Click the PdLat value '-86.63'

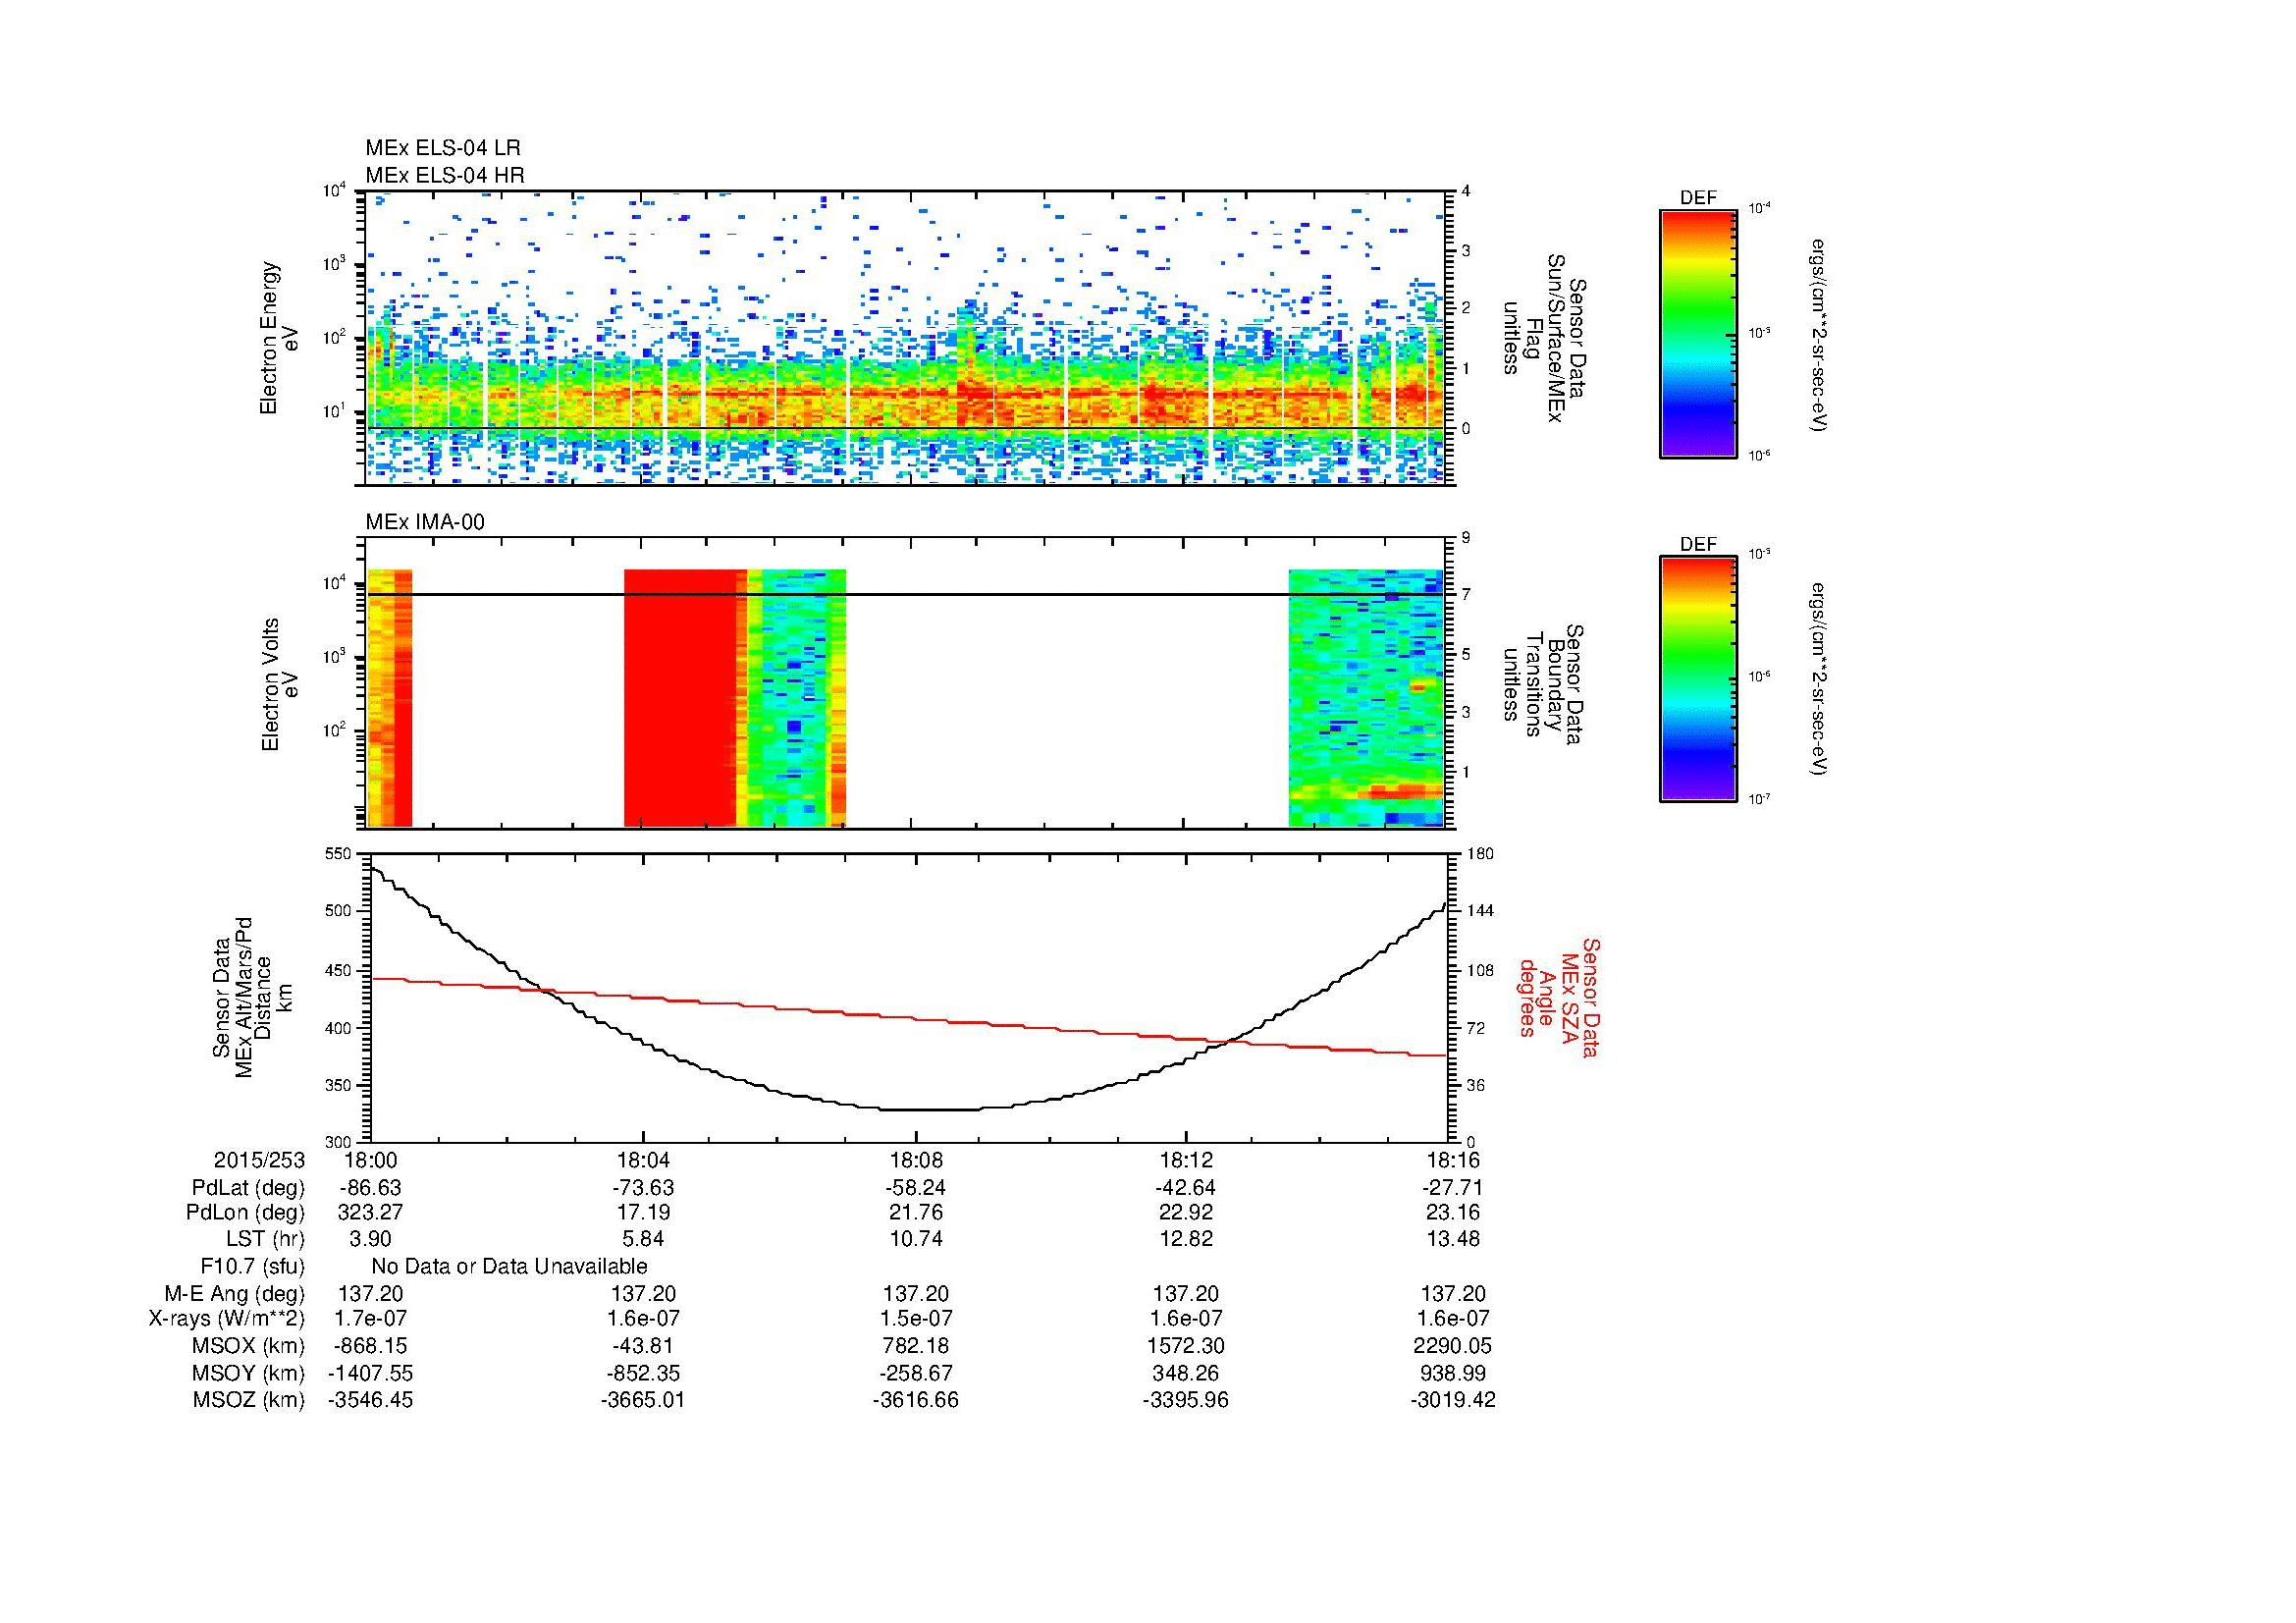click(x=370, y=1188)
